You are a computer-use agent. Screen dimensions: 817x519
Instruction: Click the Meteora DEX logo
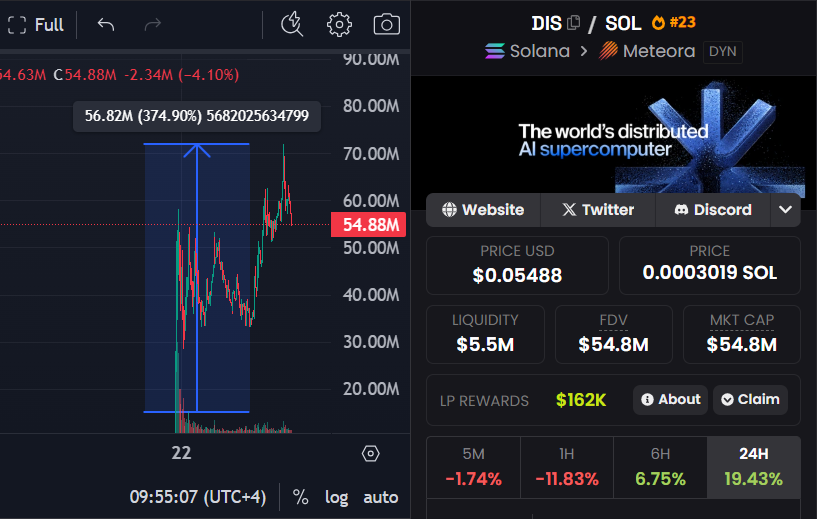point(608,51)
